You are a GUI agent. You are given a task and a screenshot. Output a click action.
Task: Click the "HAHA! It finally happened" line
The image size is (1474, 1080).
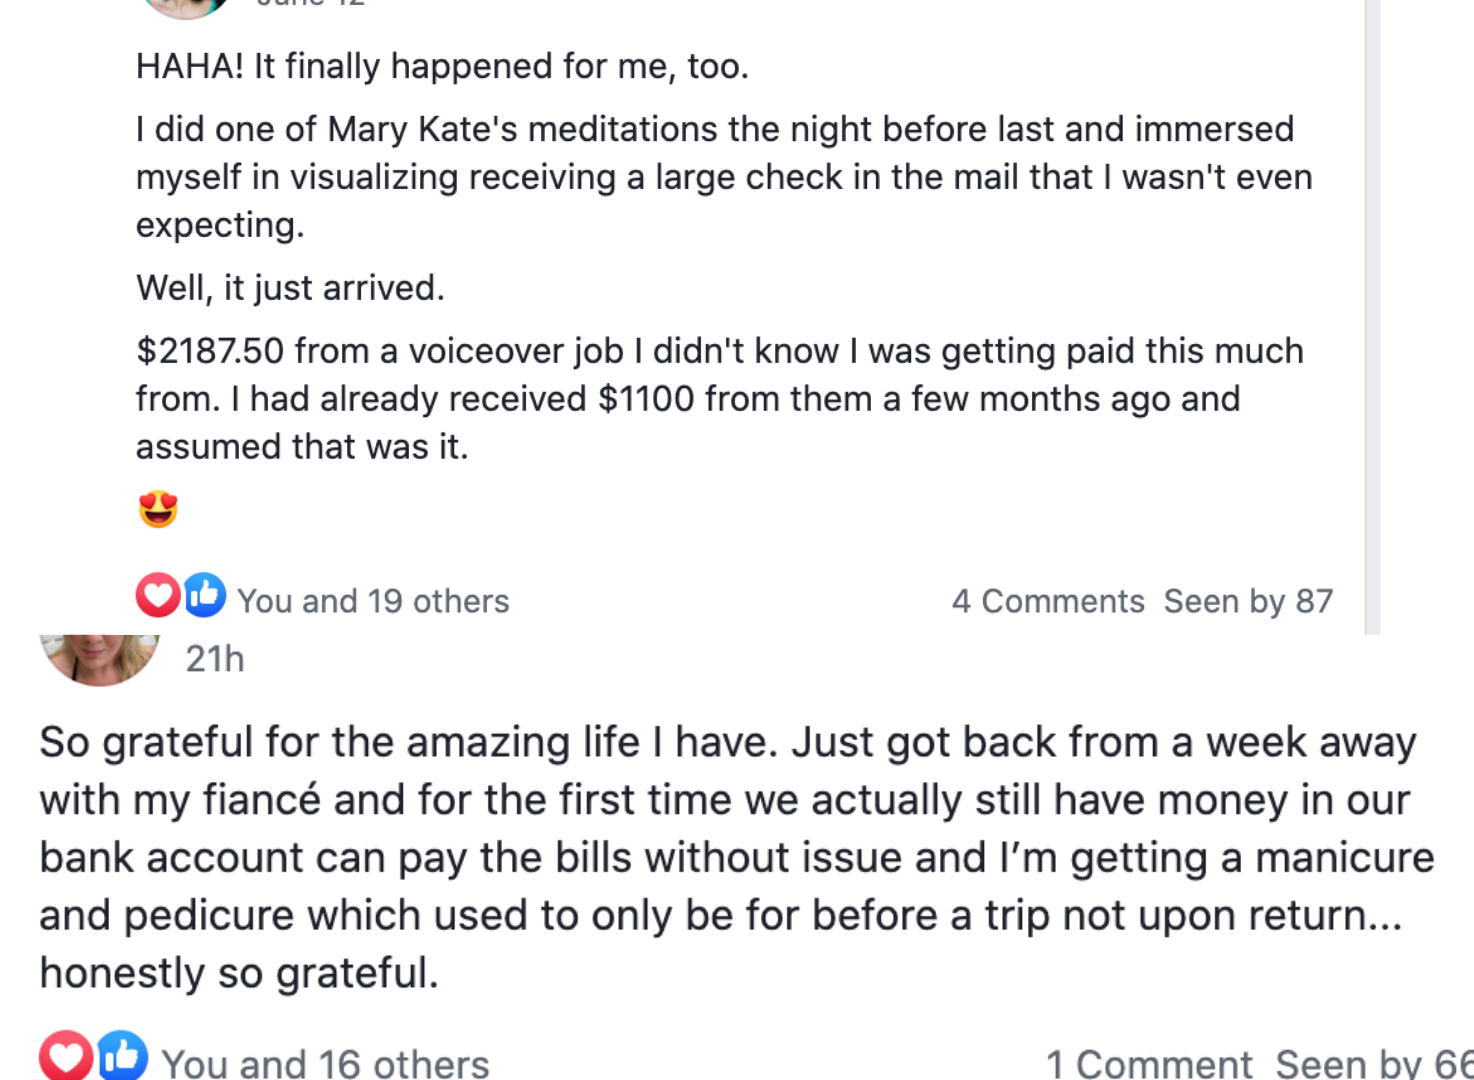click(442, 66)
